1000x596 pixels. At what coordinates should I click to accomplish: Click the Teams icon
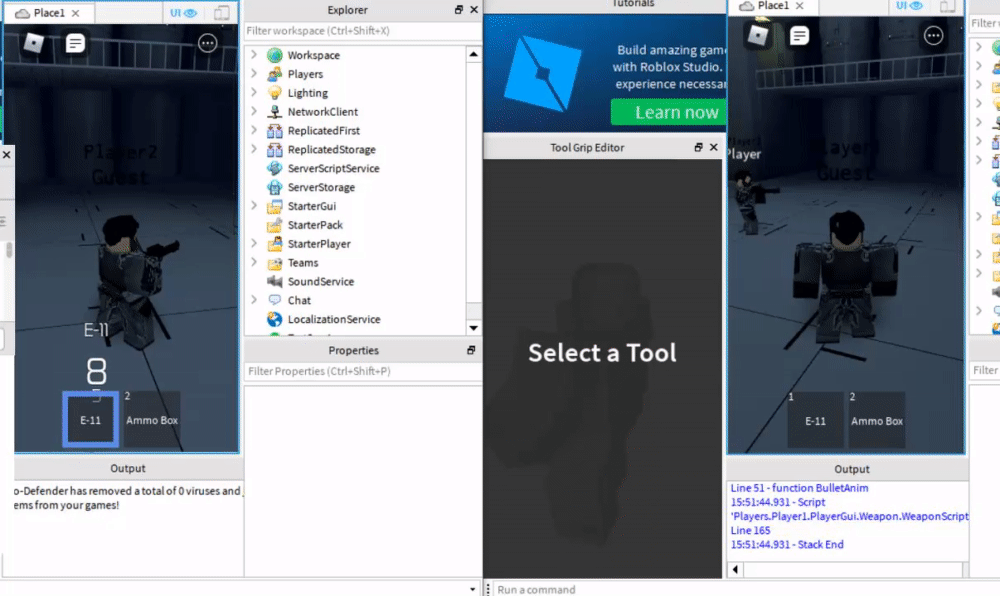pos(275,263)
